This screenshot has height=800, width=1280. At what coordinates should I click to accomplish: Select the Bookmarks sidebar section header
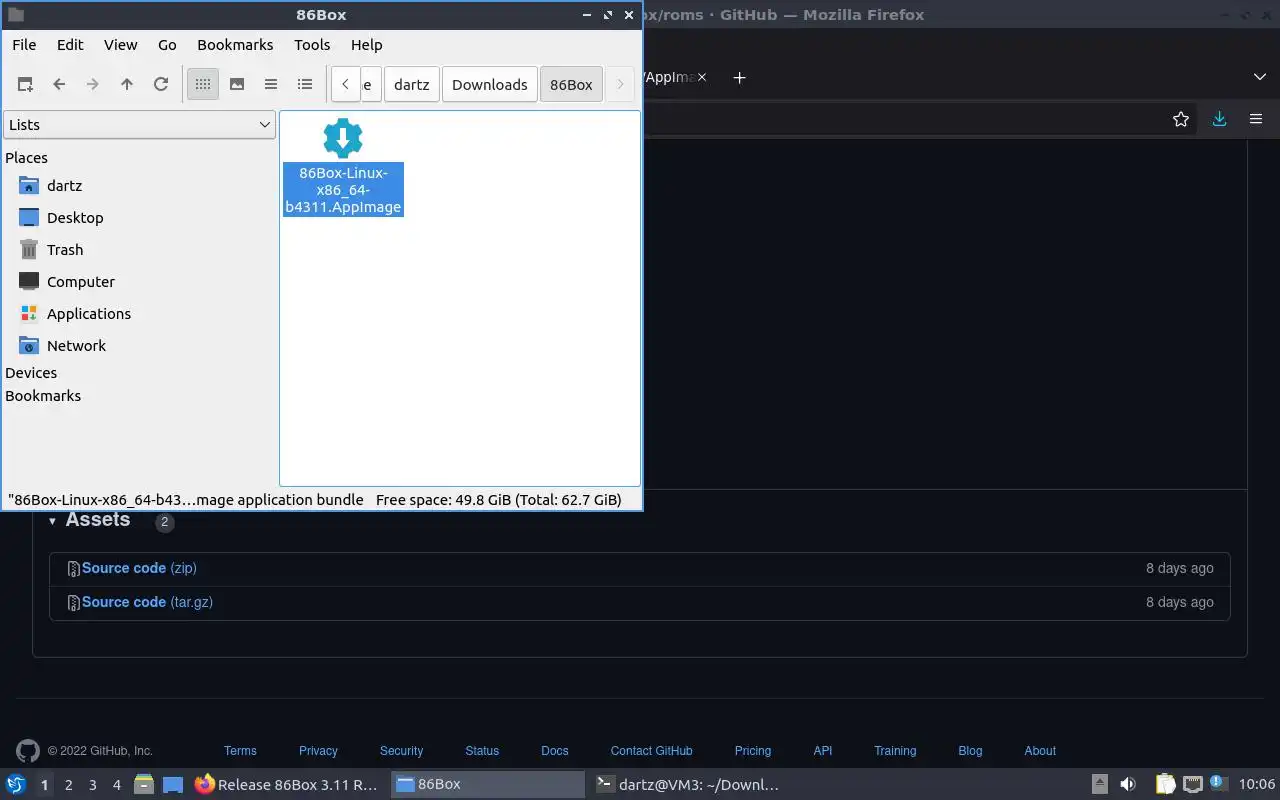click(43, 396)
